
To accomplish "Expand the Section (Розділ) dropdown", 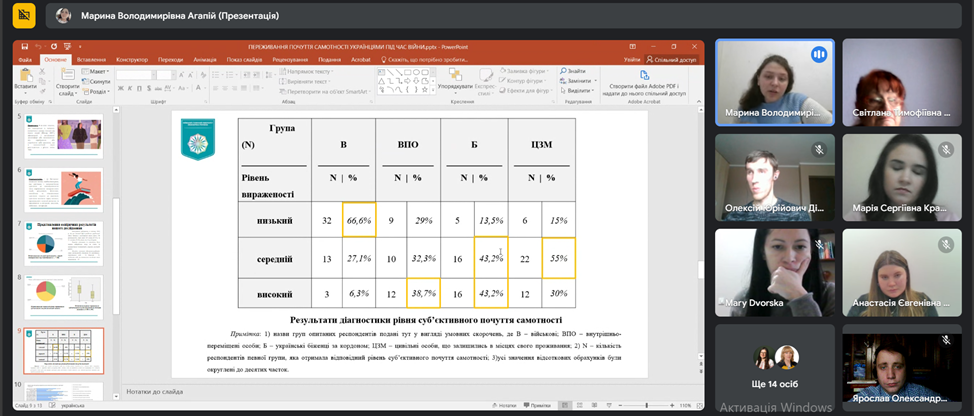I will click(98, 89).
